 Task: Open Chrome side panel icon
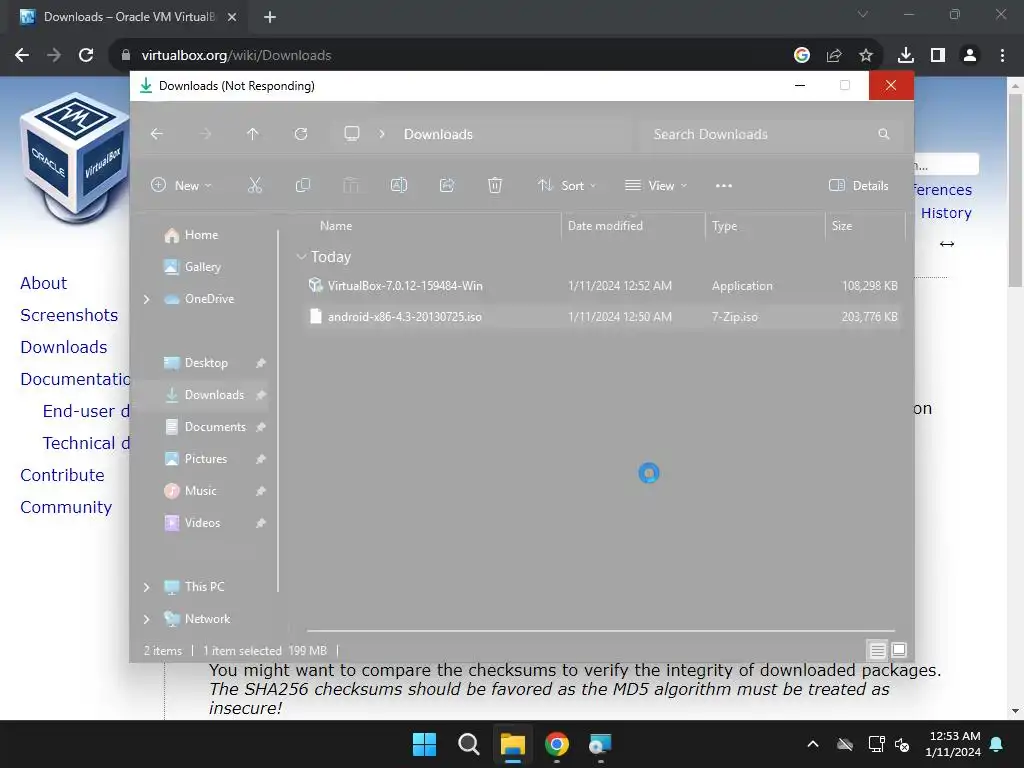(x=938, y=55)
